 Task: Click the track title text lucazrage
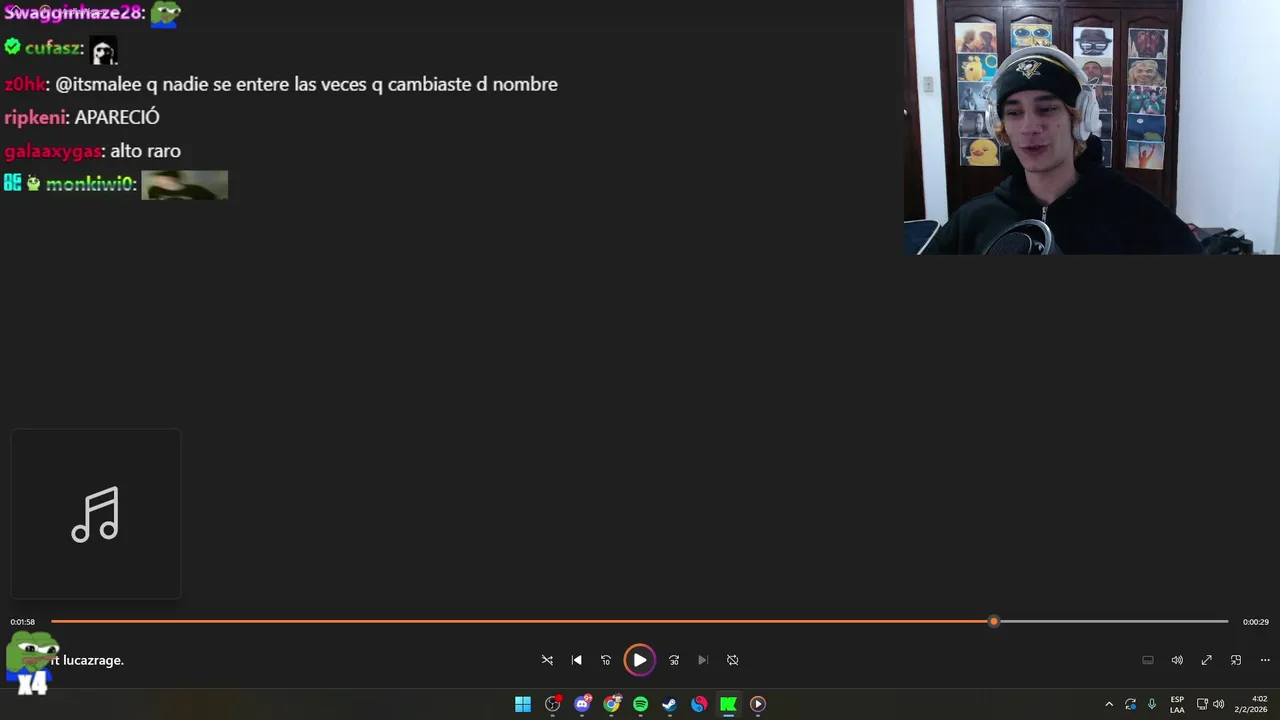(93, 660)
